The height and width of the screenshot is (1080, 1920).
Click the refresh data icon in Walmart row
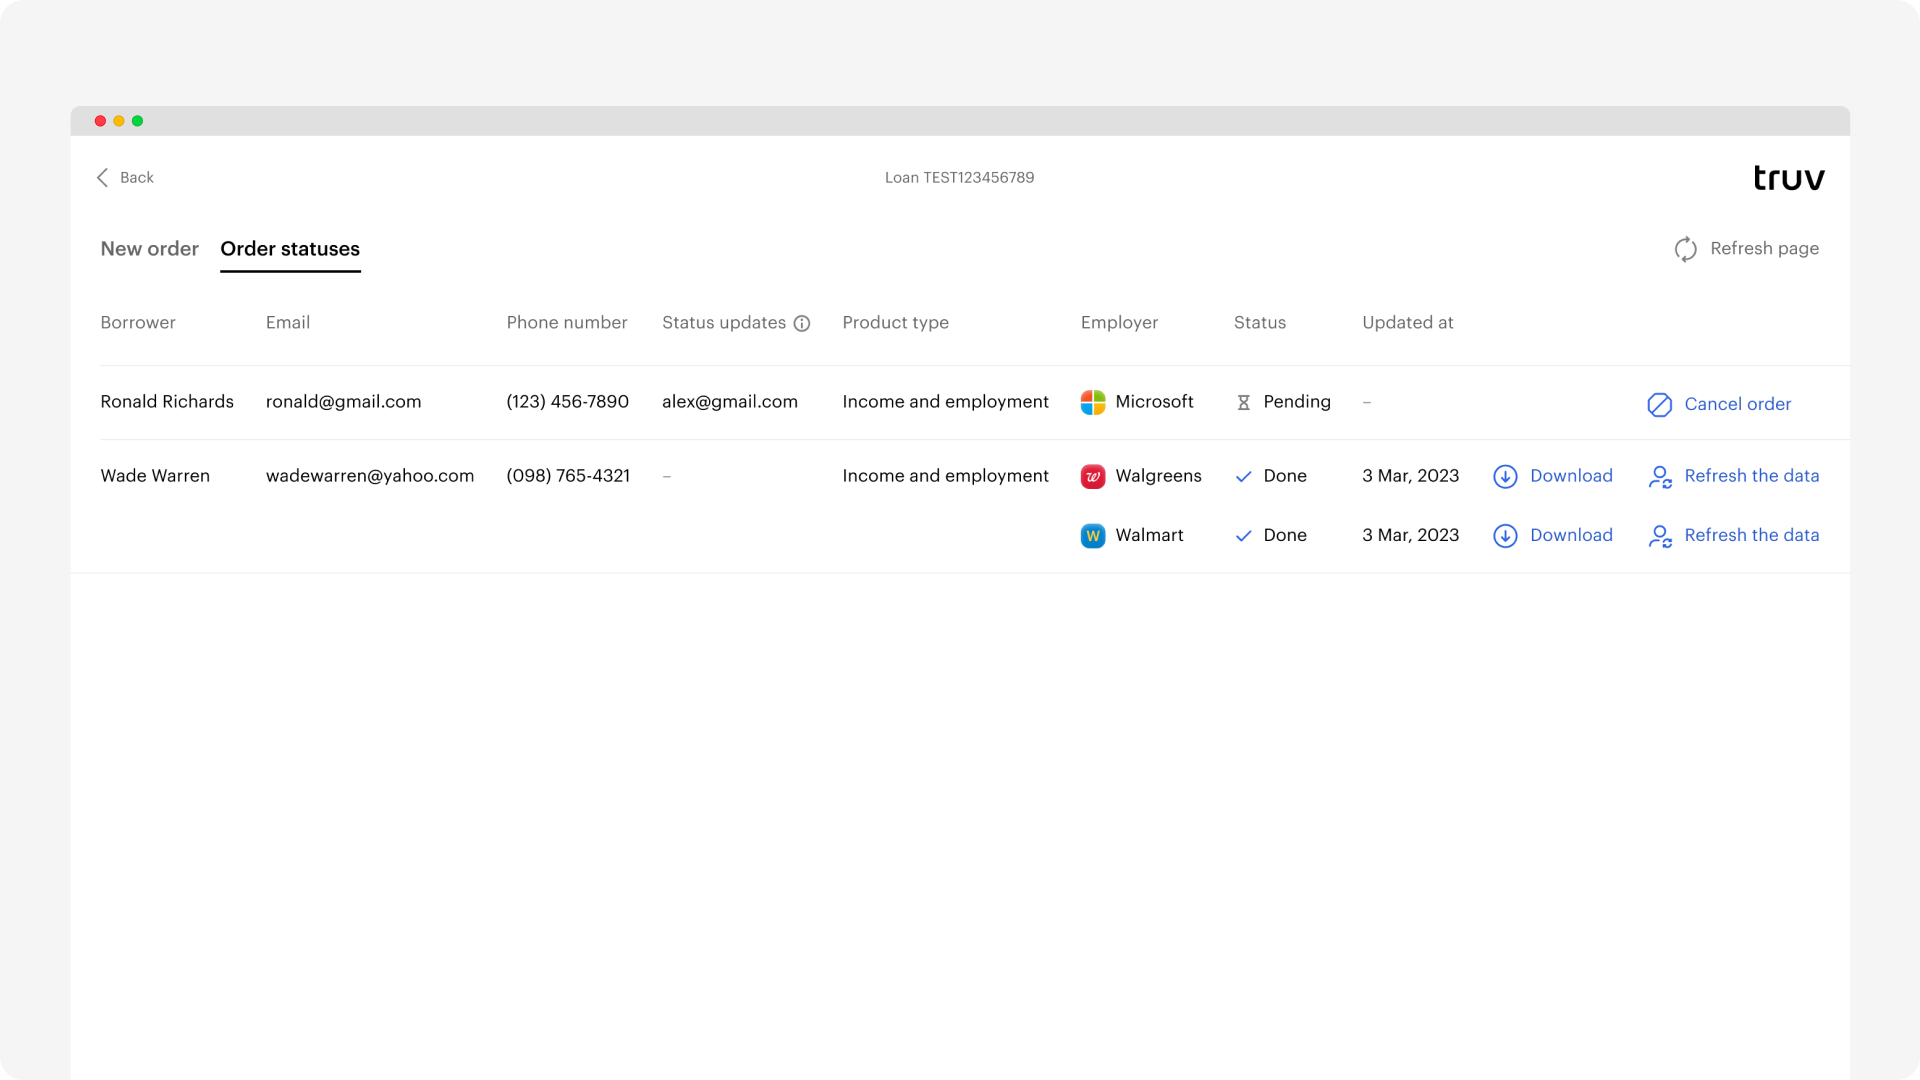coord(1660,536)
